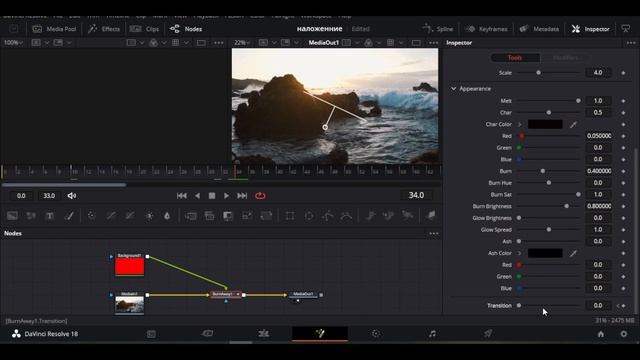640x360 pixels.
Task: Toggle keyframe diamond for Glow Spread
Action: [623, 230]
